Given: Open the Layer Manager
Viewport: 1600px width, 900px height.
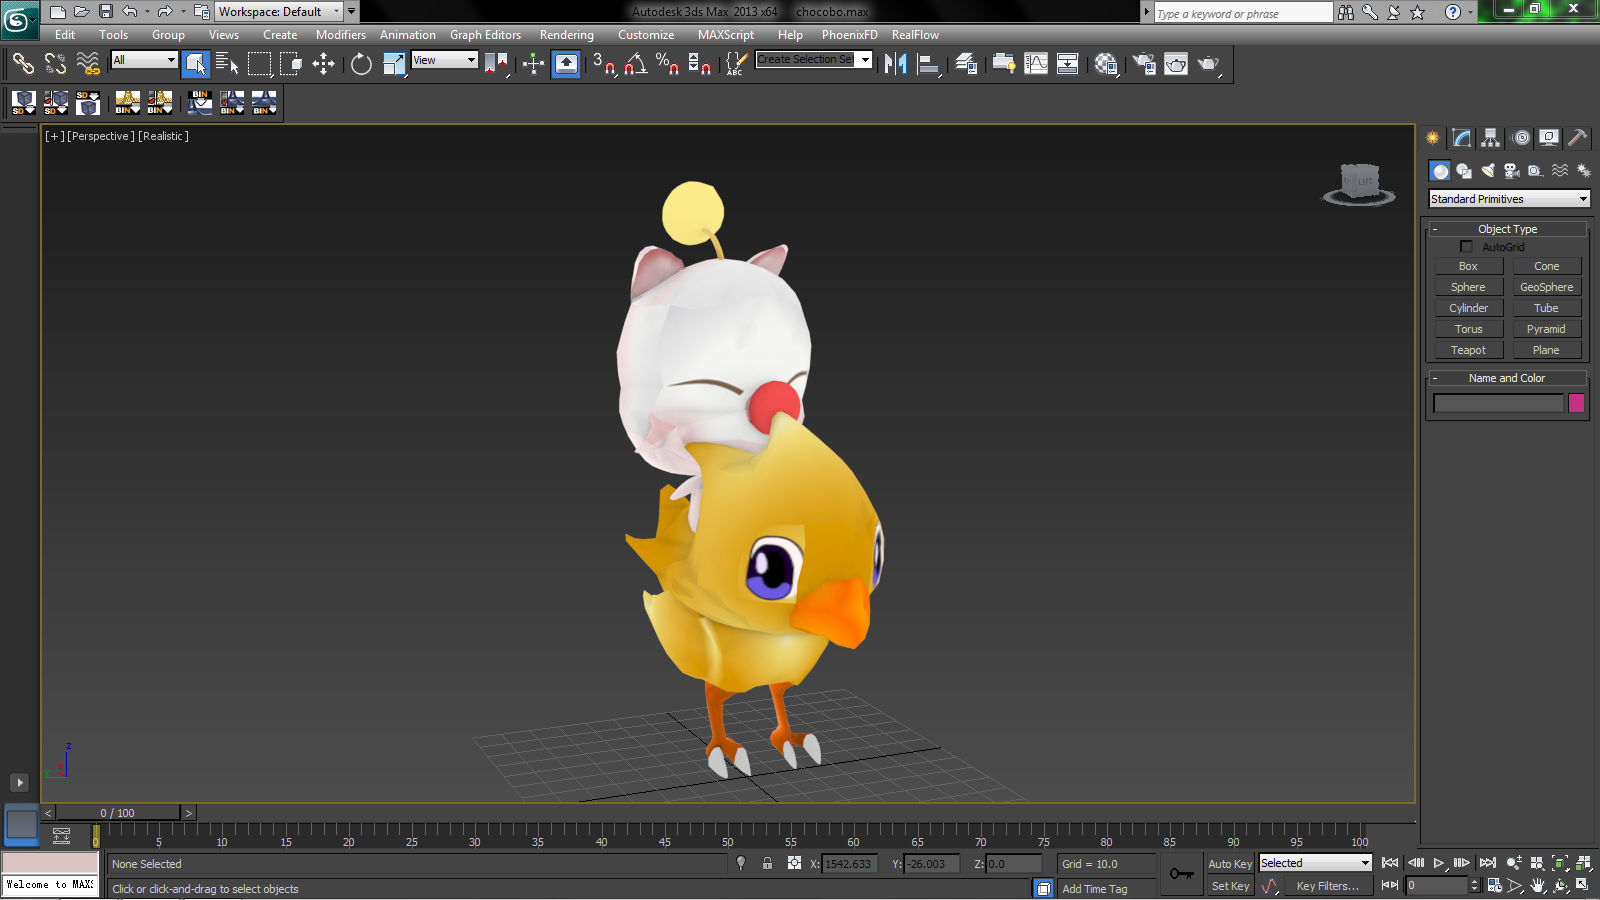Looking at the screenshot, I should (x=966, y=64).
